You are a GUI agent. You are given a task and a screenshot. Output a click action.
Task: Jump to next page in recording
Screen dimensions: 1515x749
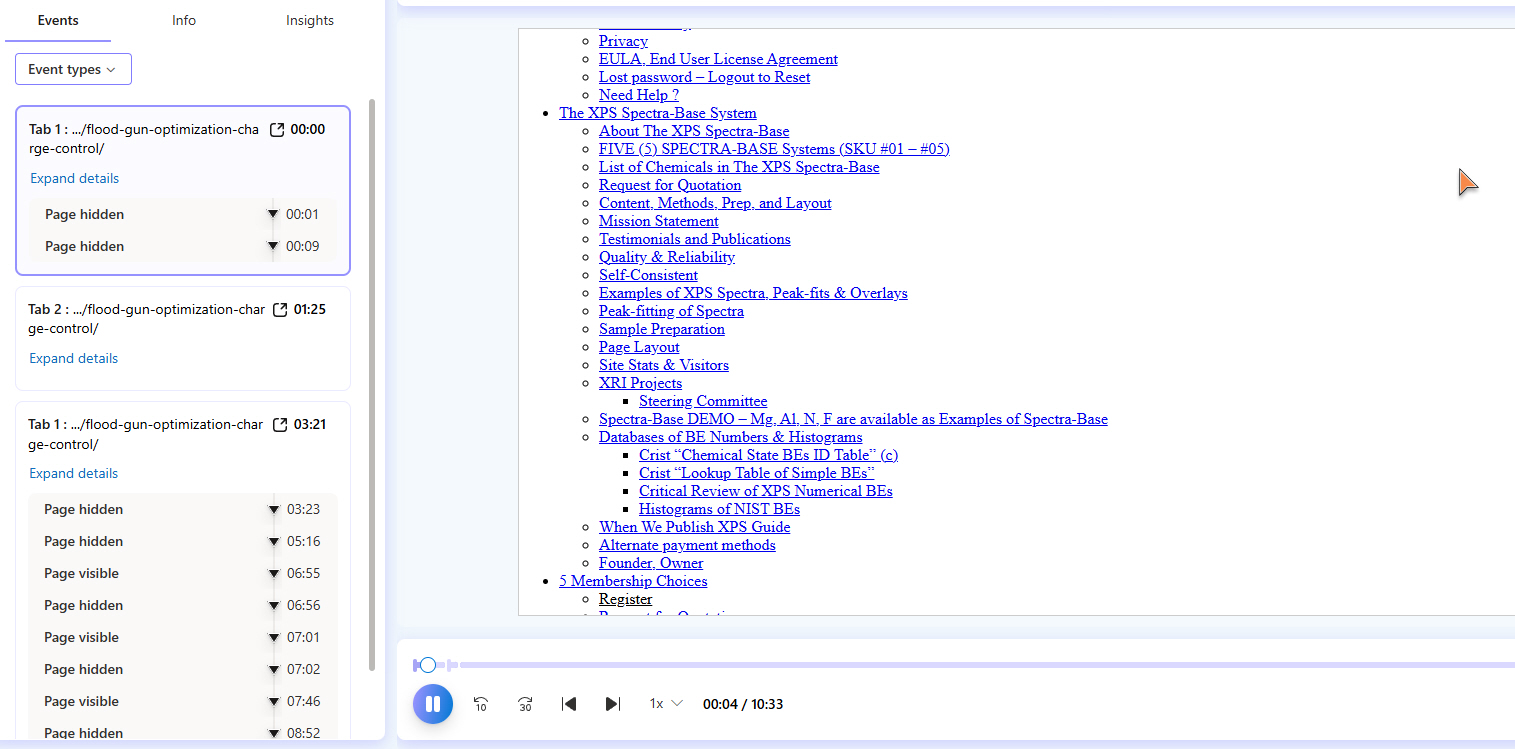[613, 704]
